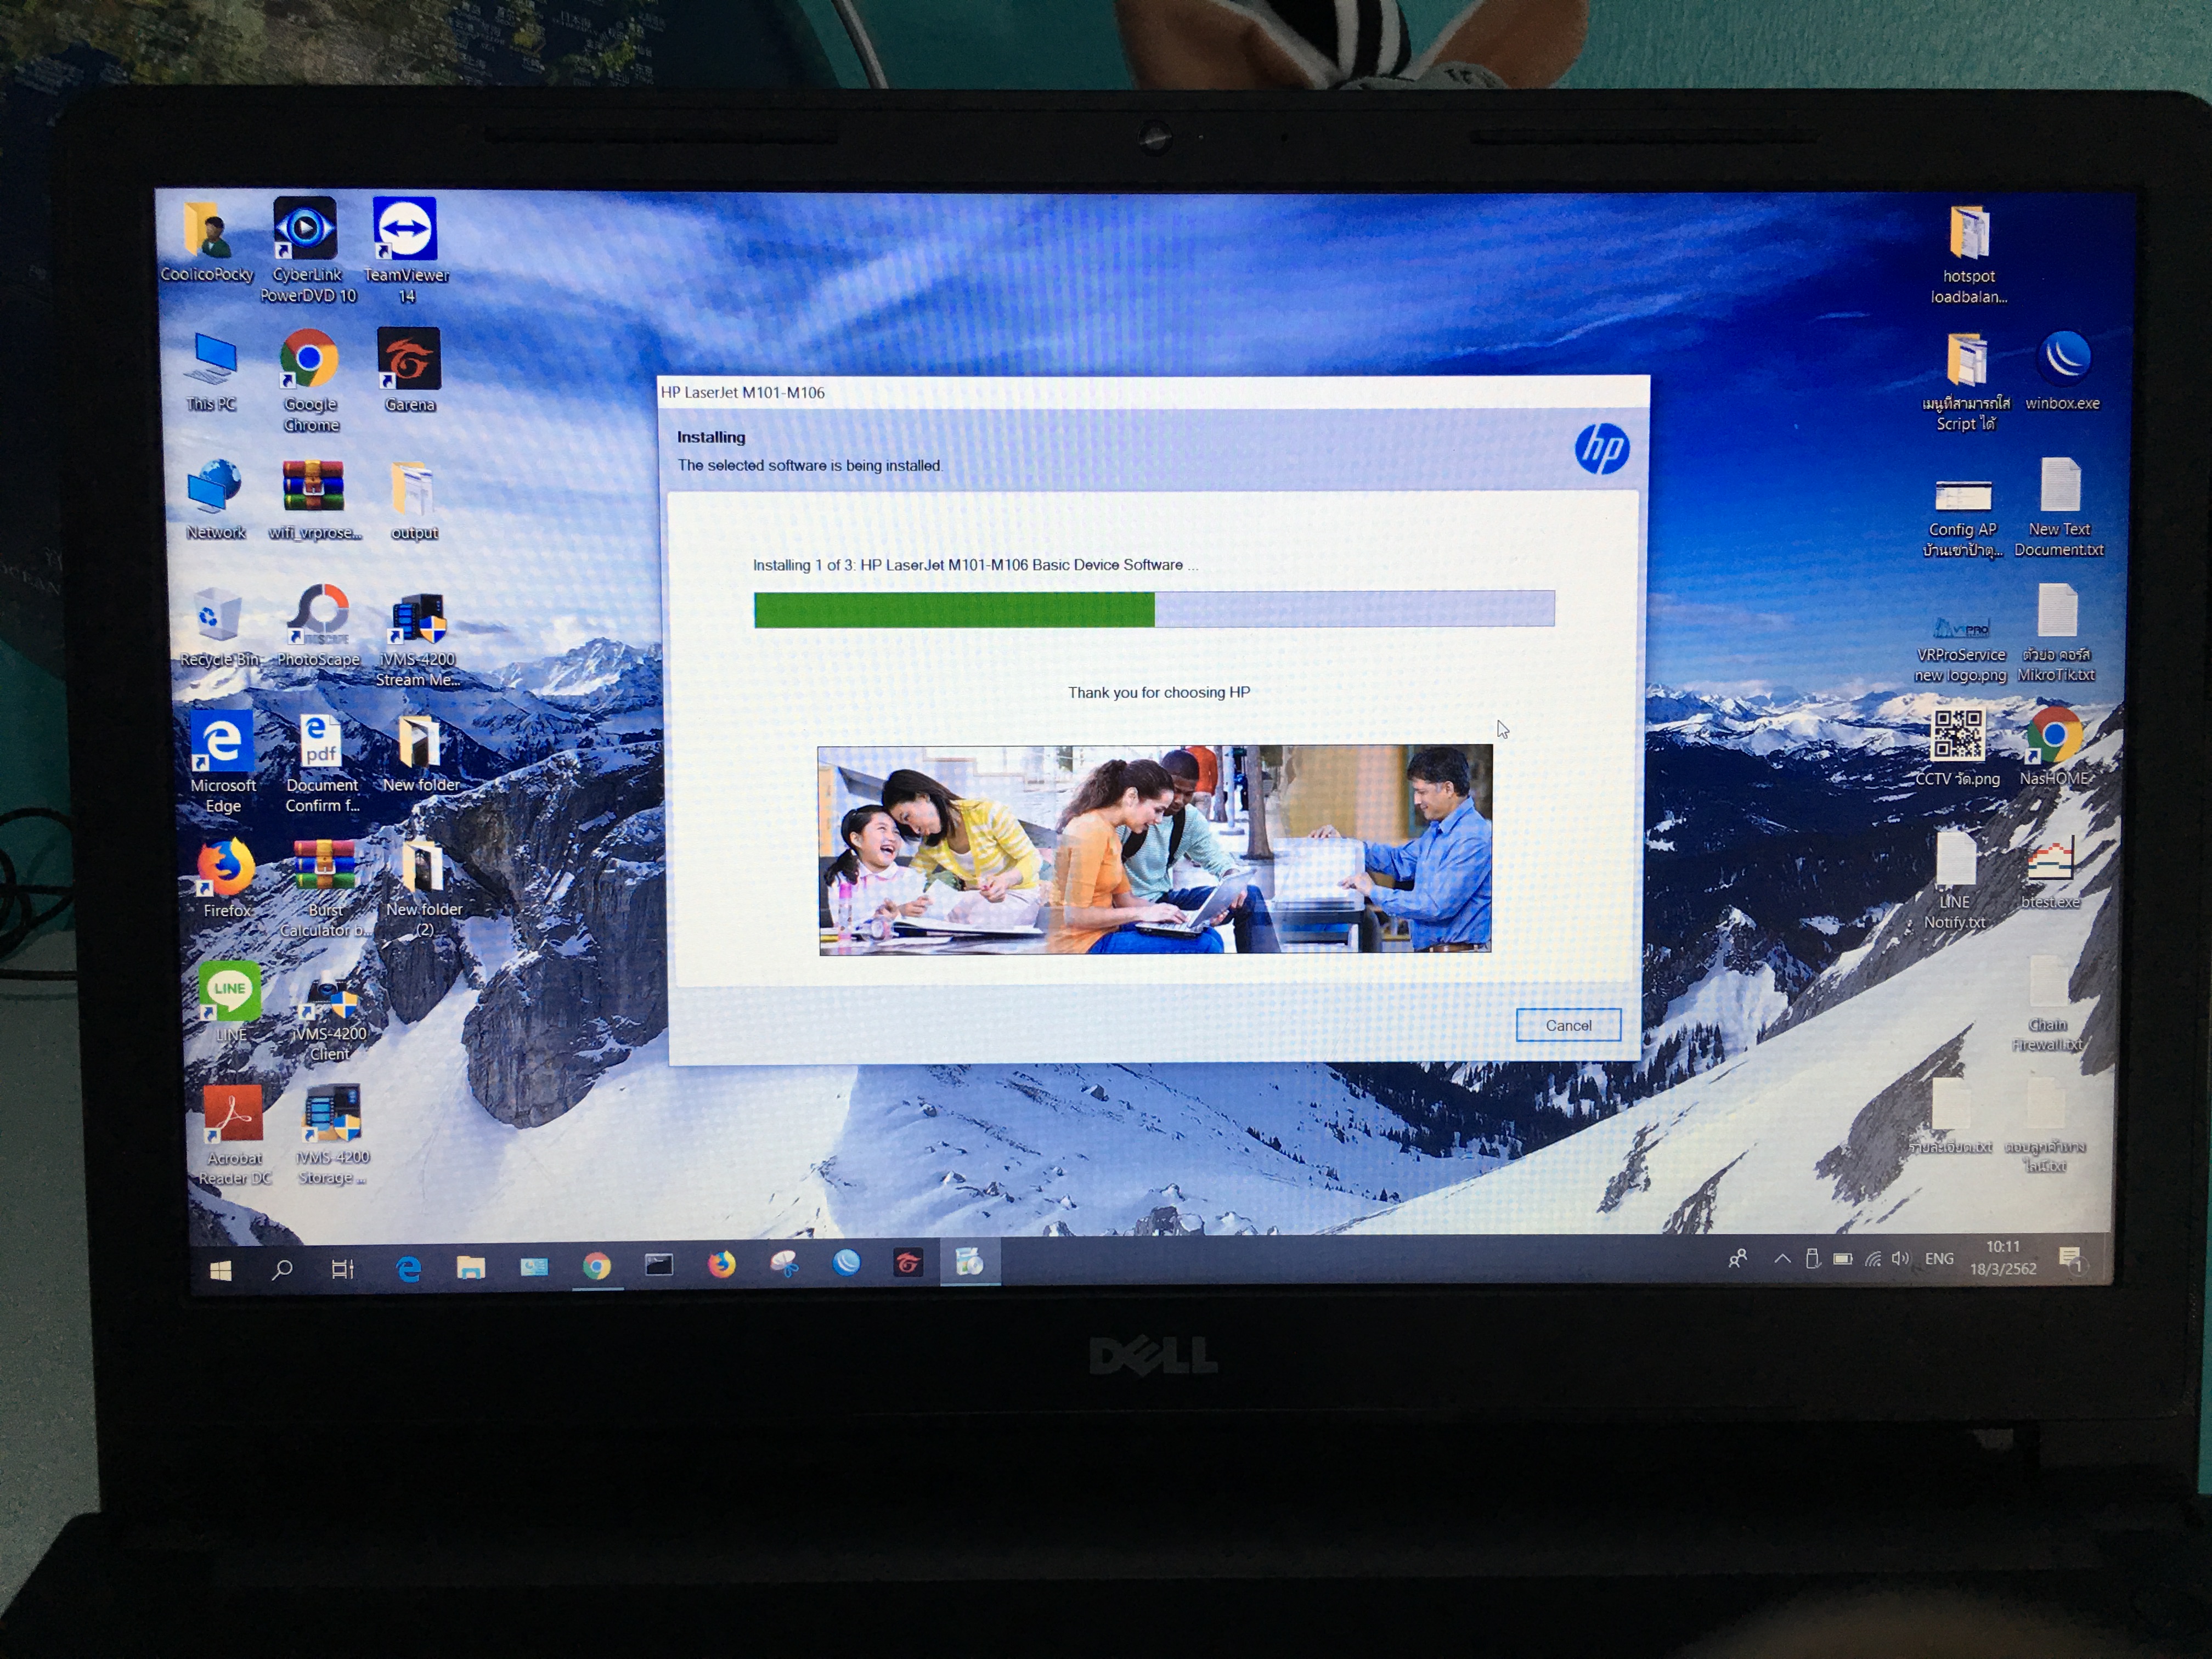The image size is (2212, 1659).
Task: Open File Explorer from taskbar
Action: pos(470,1267)
